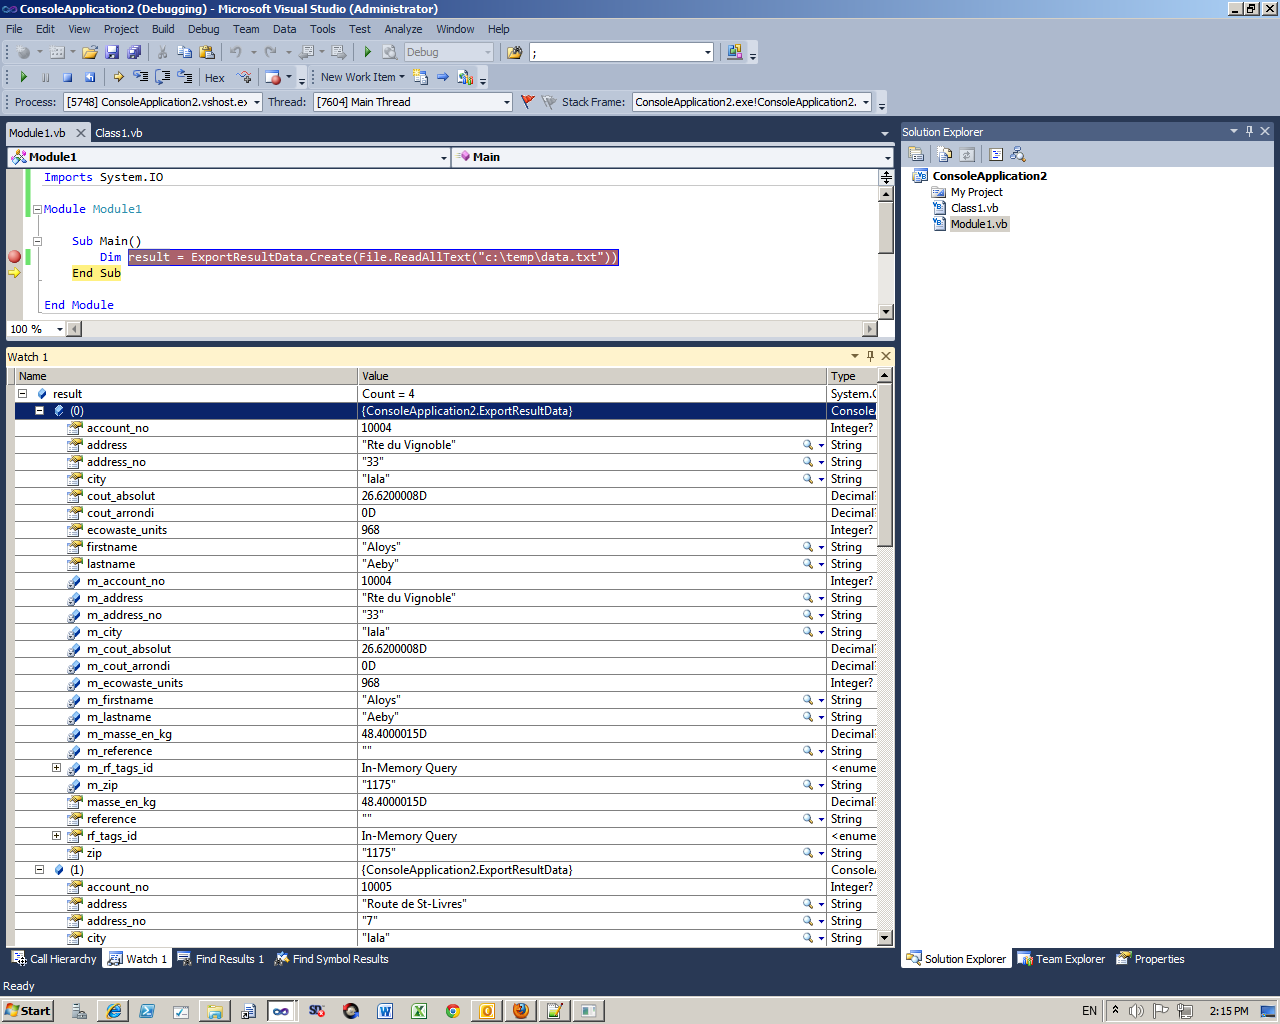Viewport: 1280px width, 1024px height.
Task: Click the Windows Start button
Action: 27,1011
